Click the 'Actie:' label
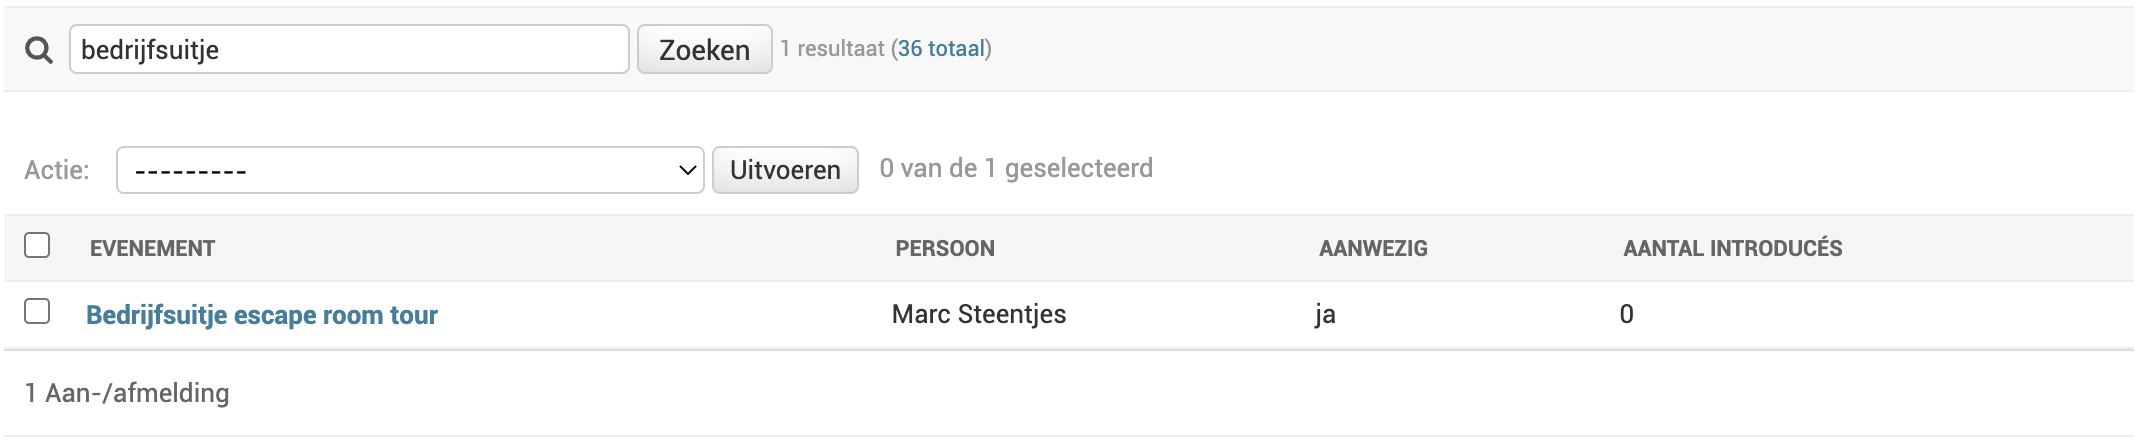Screen dimensions: 2138x440 tap(57, 170)
